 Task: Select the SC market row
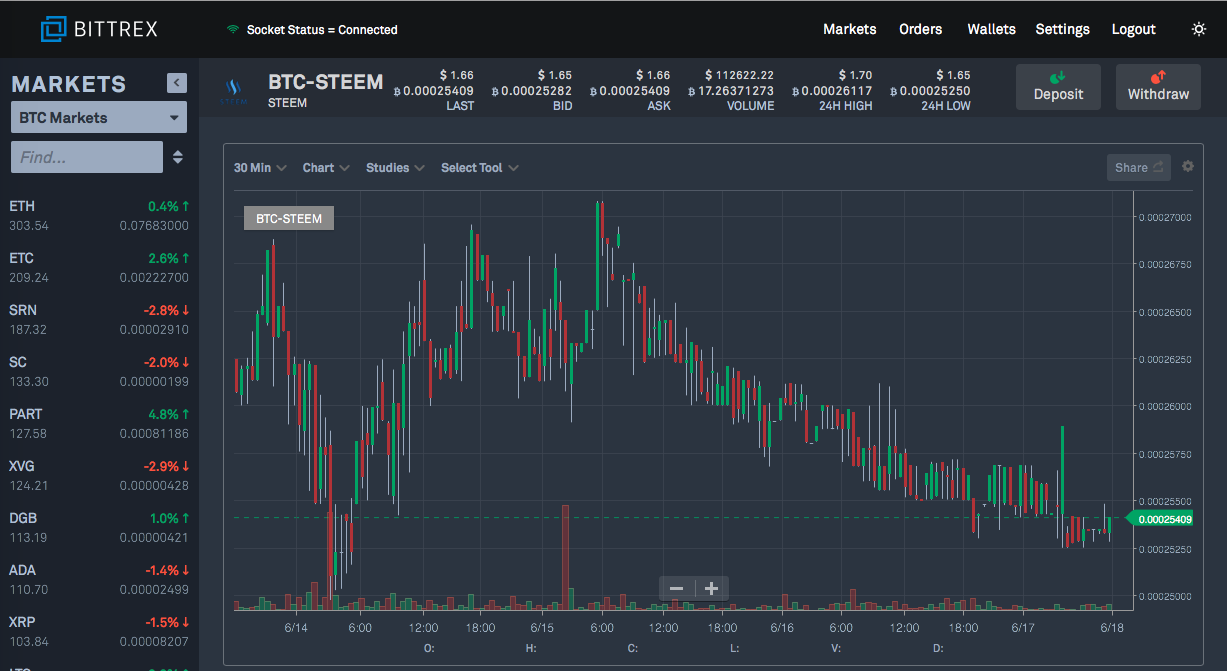click(x=99, y=371)
